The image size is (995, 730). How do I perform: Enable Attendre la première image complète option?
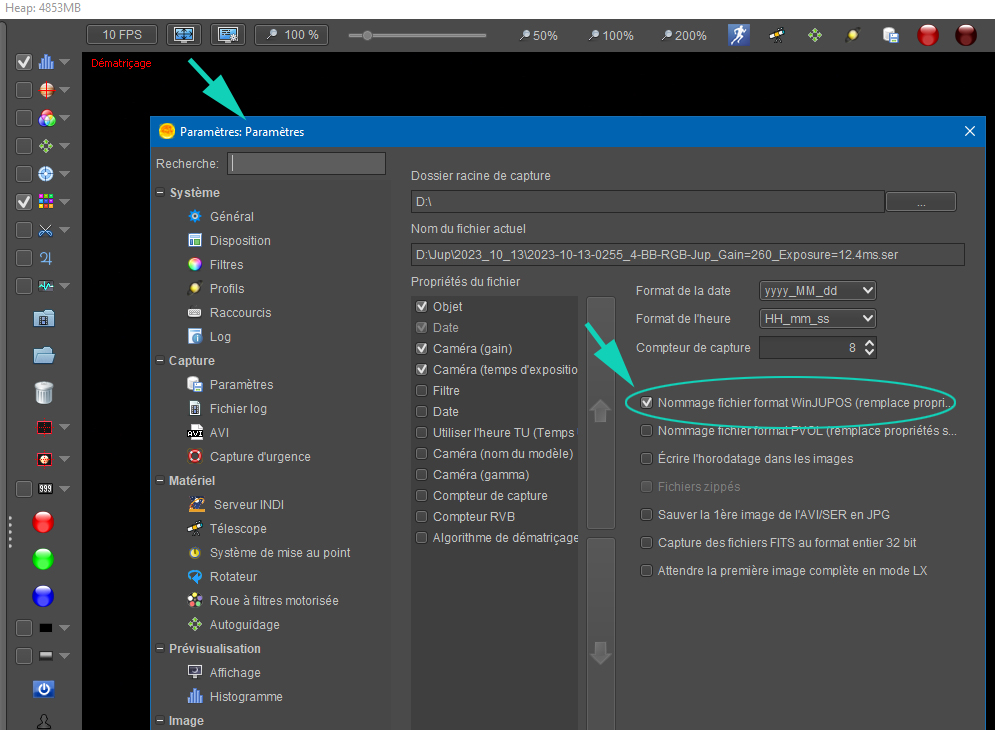647,570
